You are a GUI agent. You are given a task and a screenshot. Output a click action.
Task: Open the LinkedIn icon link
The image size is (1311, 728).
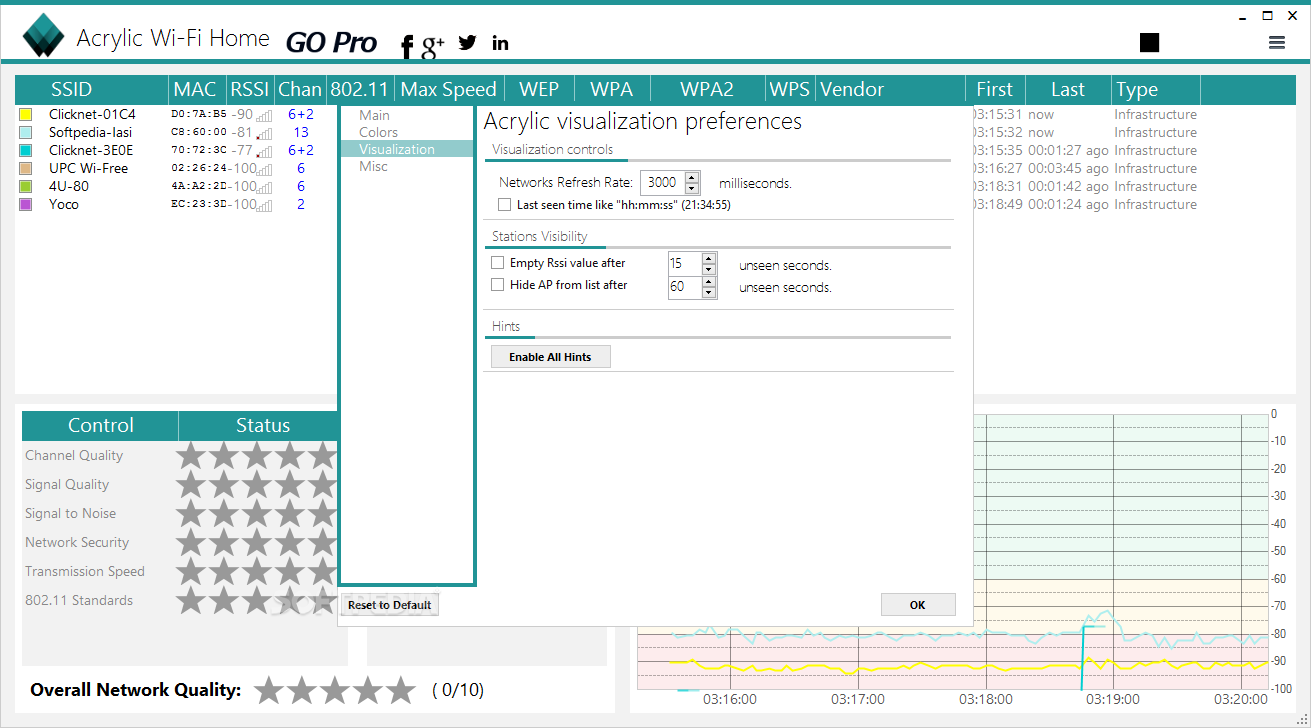point(500,42)
